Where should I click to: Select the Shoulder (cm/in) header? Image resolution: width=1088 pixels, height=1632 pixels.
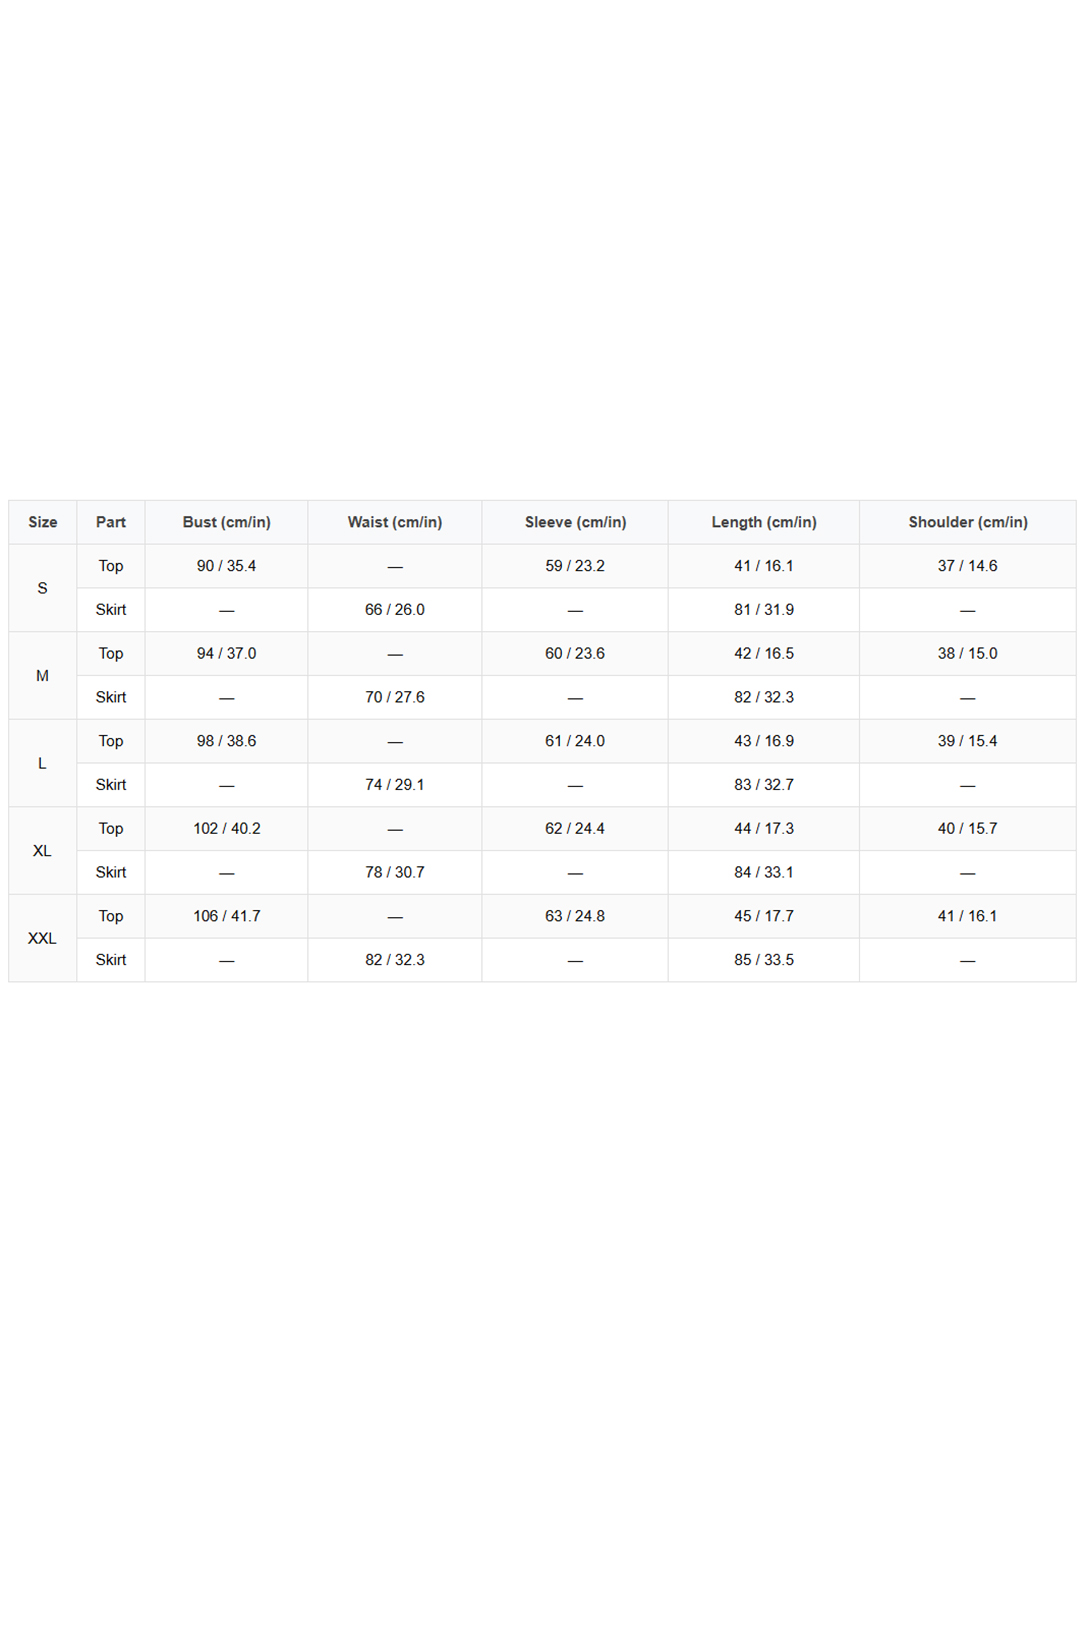[968, 522]
